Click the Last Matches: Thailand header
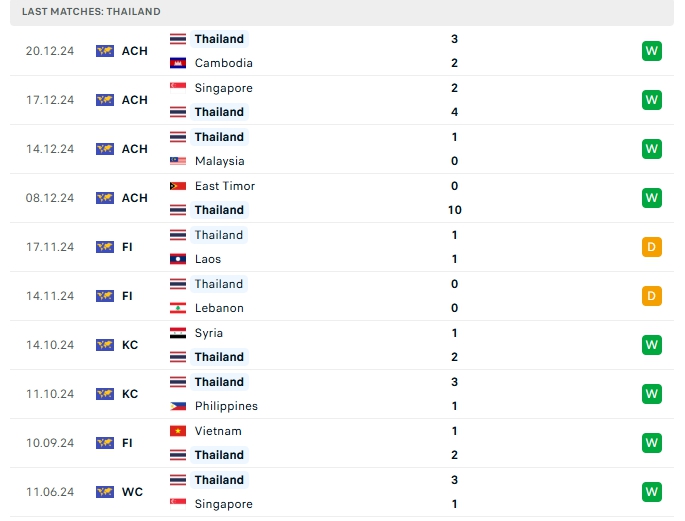The height and width of the screenshot is (521, 685). coord(91,11)
